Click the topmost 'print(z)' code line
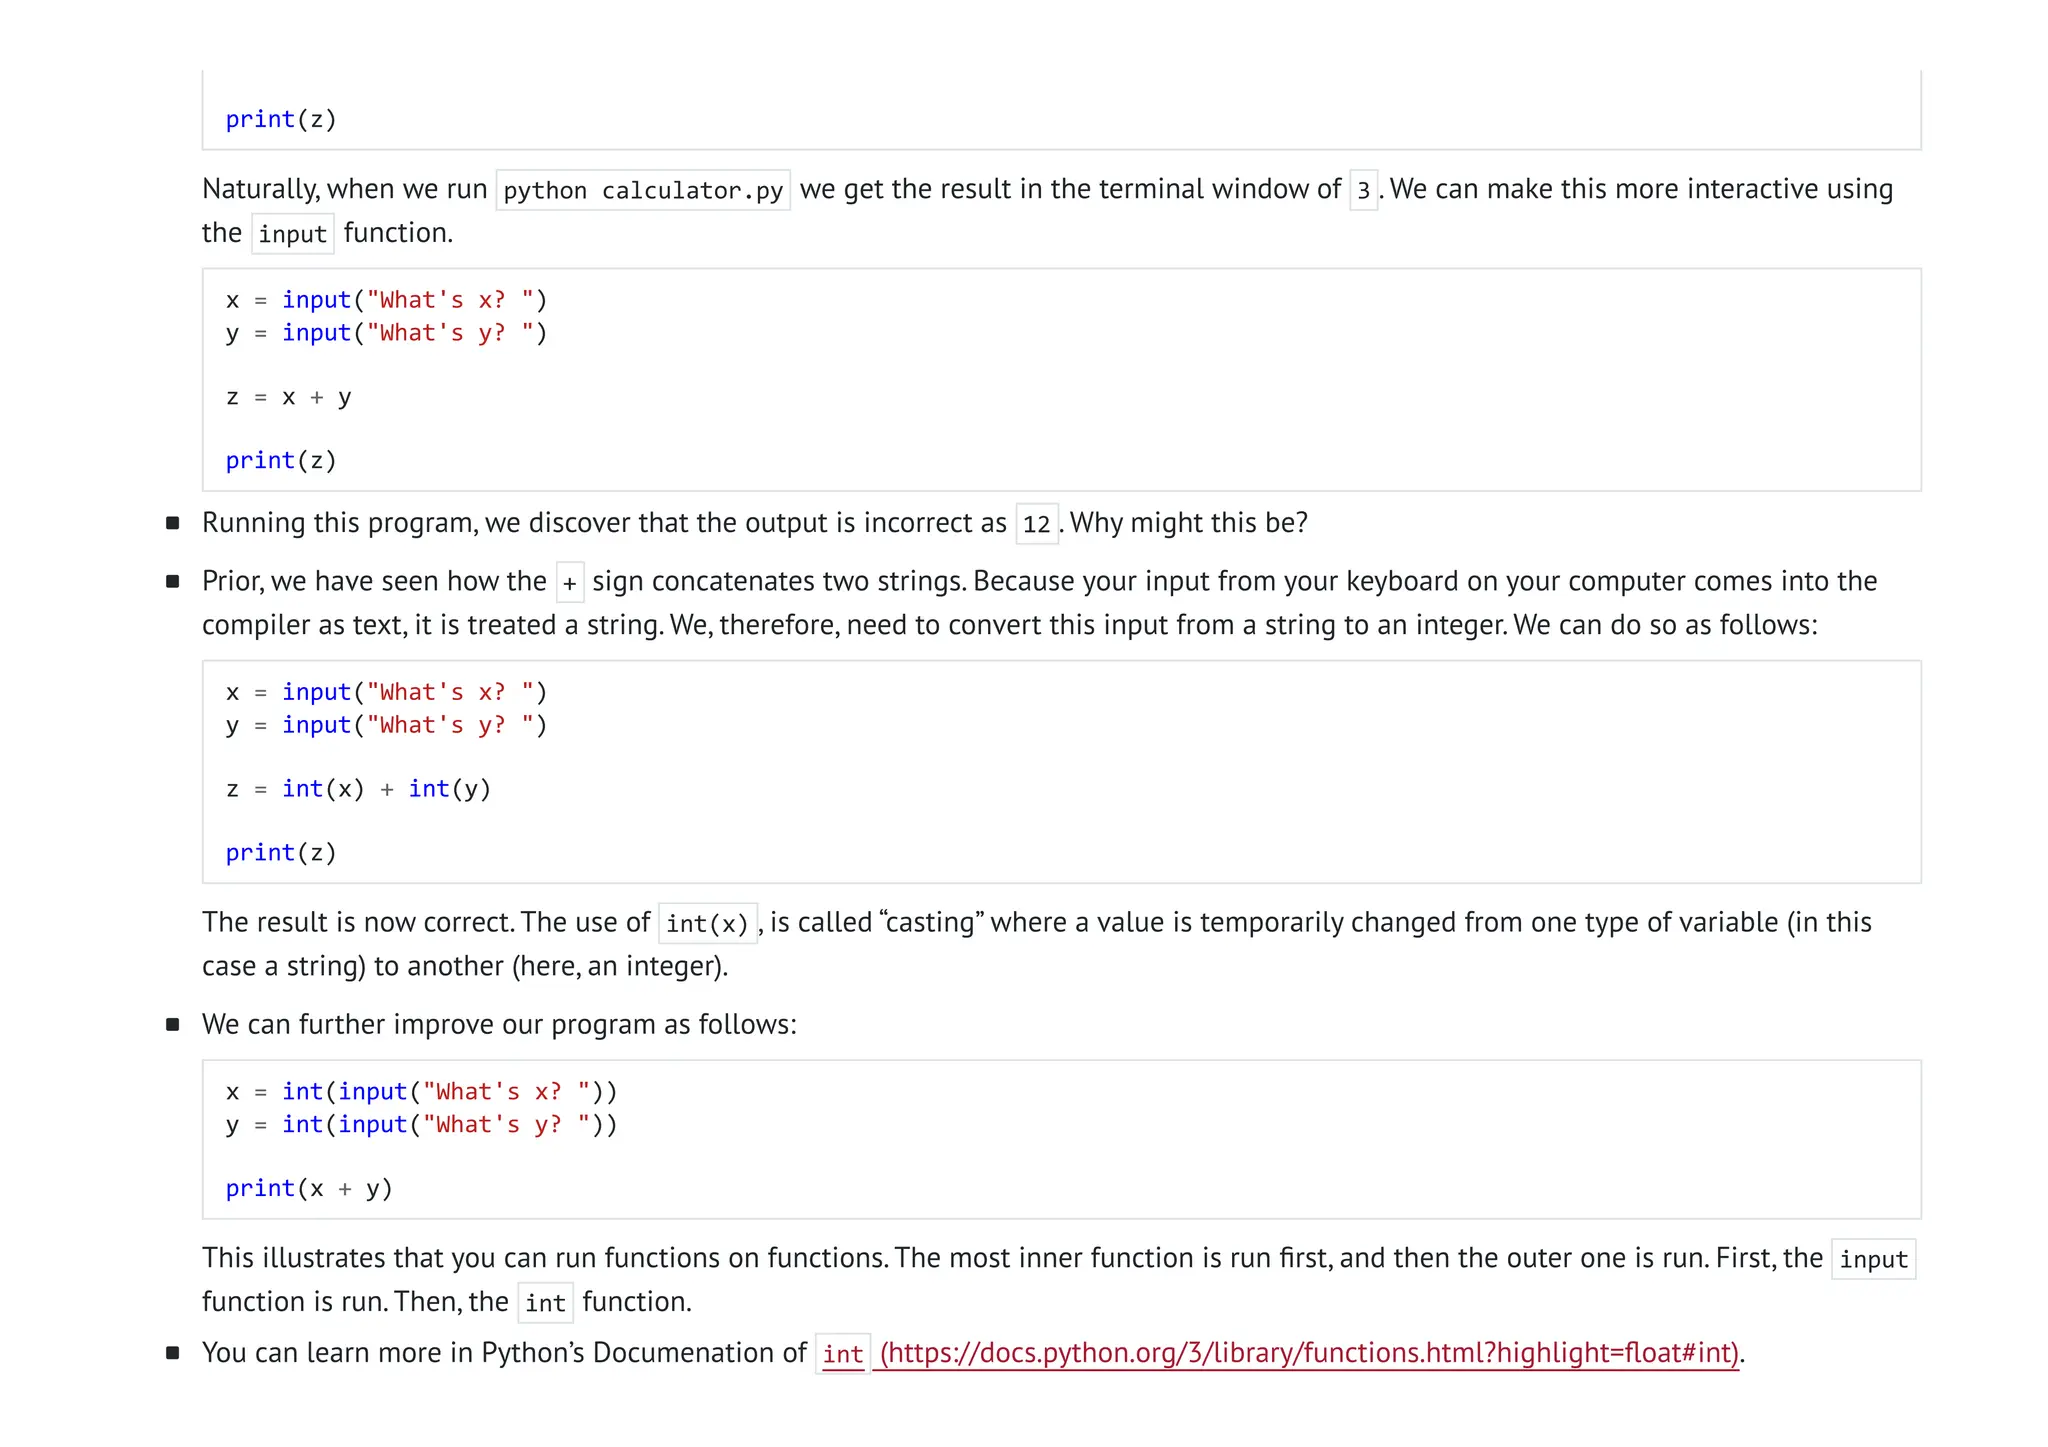 pos(281,119)
